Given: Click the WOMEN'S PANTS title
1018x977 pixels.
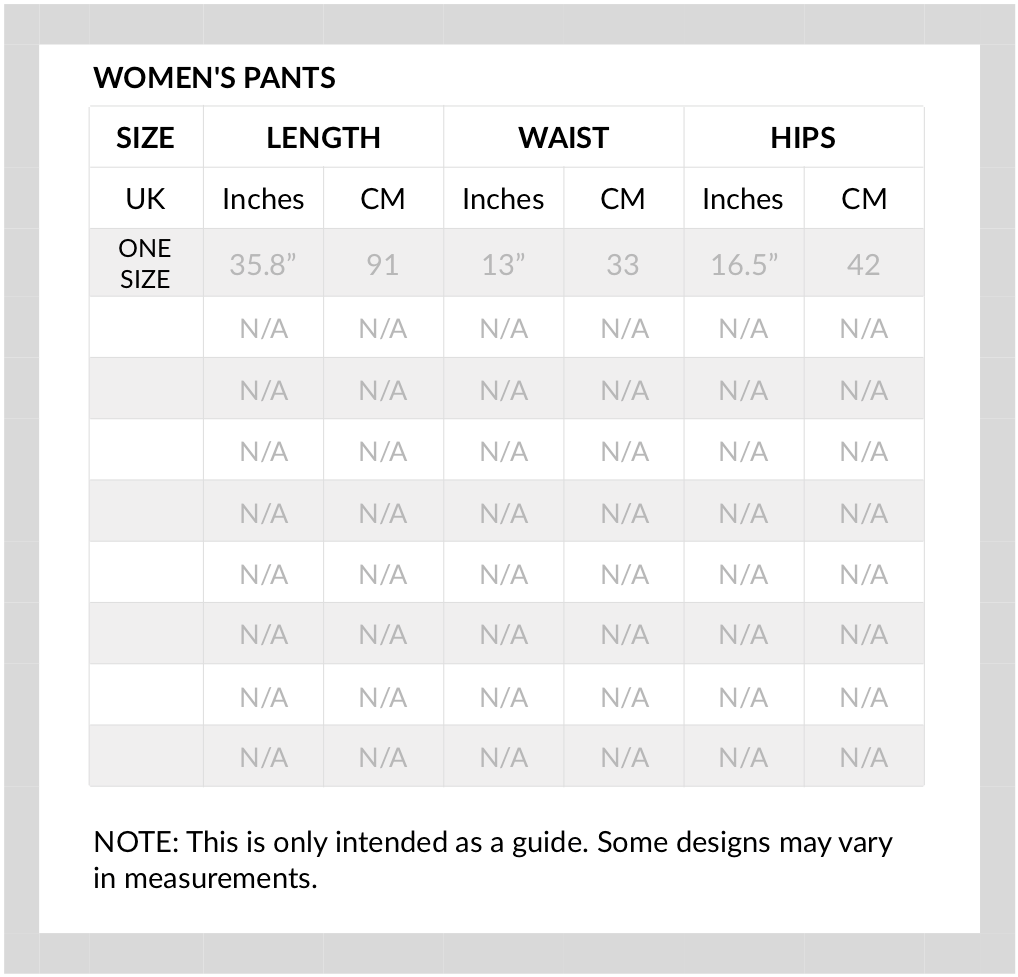Looking at the screenshot, I should [214, 78].
